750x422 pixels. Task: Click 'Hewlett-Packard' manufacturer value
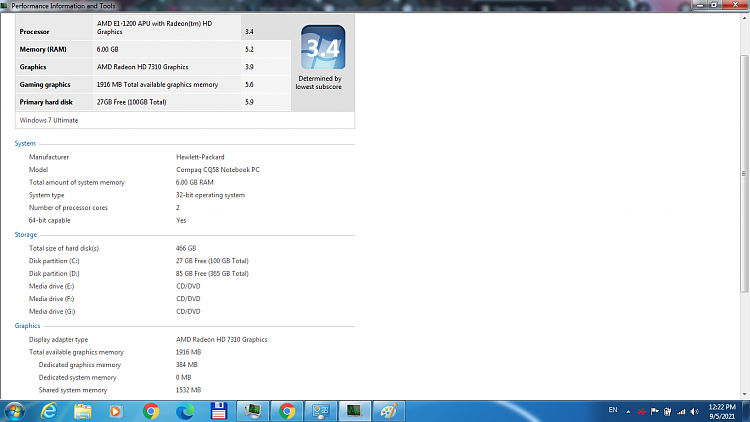[x=200, y=157]
